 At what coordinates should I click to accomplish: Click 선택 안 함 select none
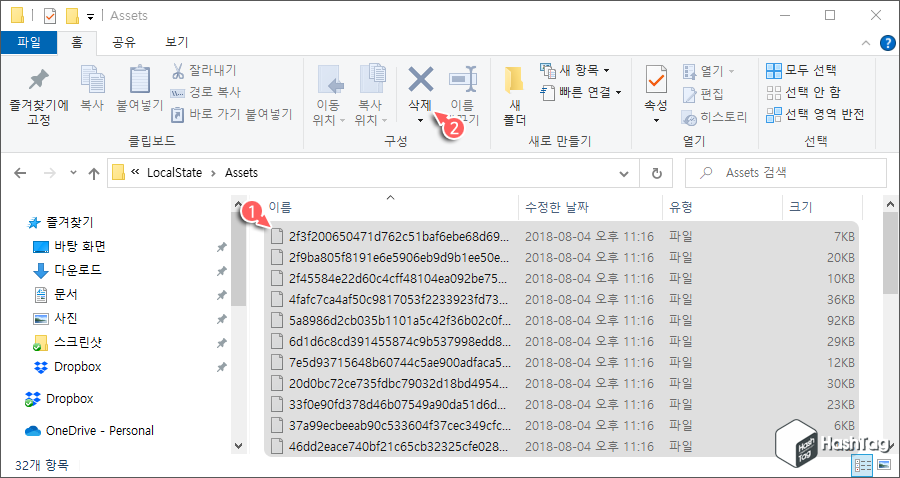[804, 92]
